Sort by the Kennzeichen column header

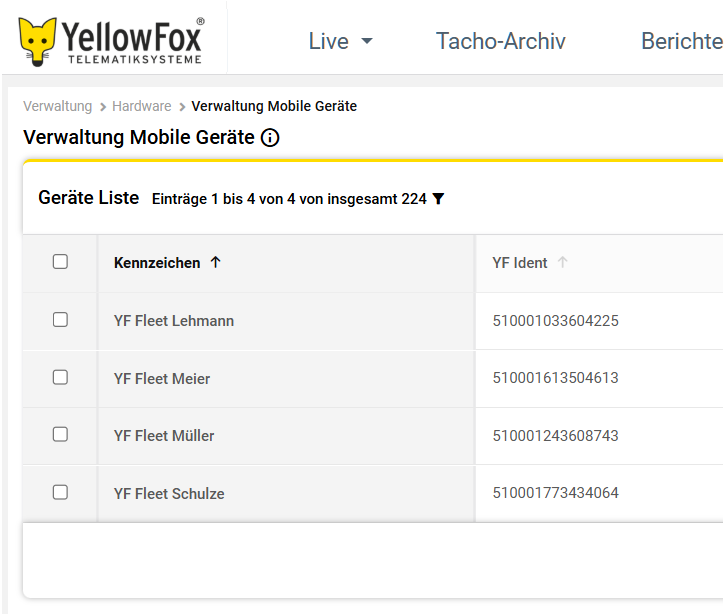point(158,263)
